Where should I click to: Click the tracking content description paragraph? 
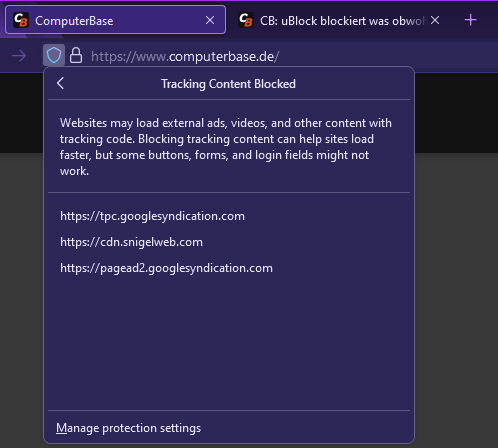226,147
